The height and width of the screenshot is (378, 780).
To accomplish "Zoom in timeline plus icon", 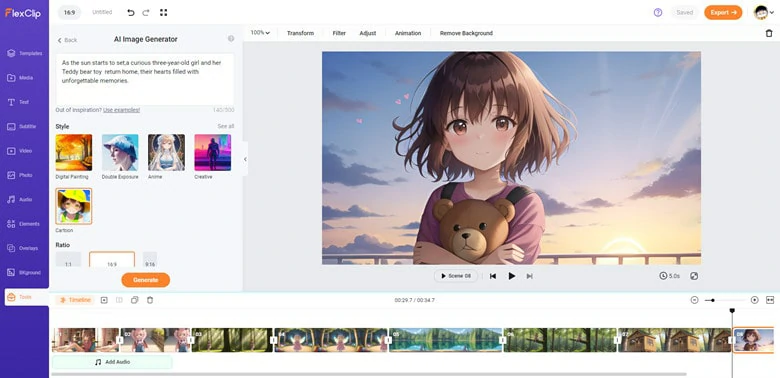I will coord(755,300).
